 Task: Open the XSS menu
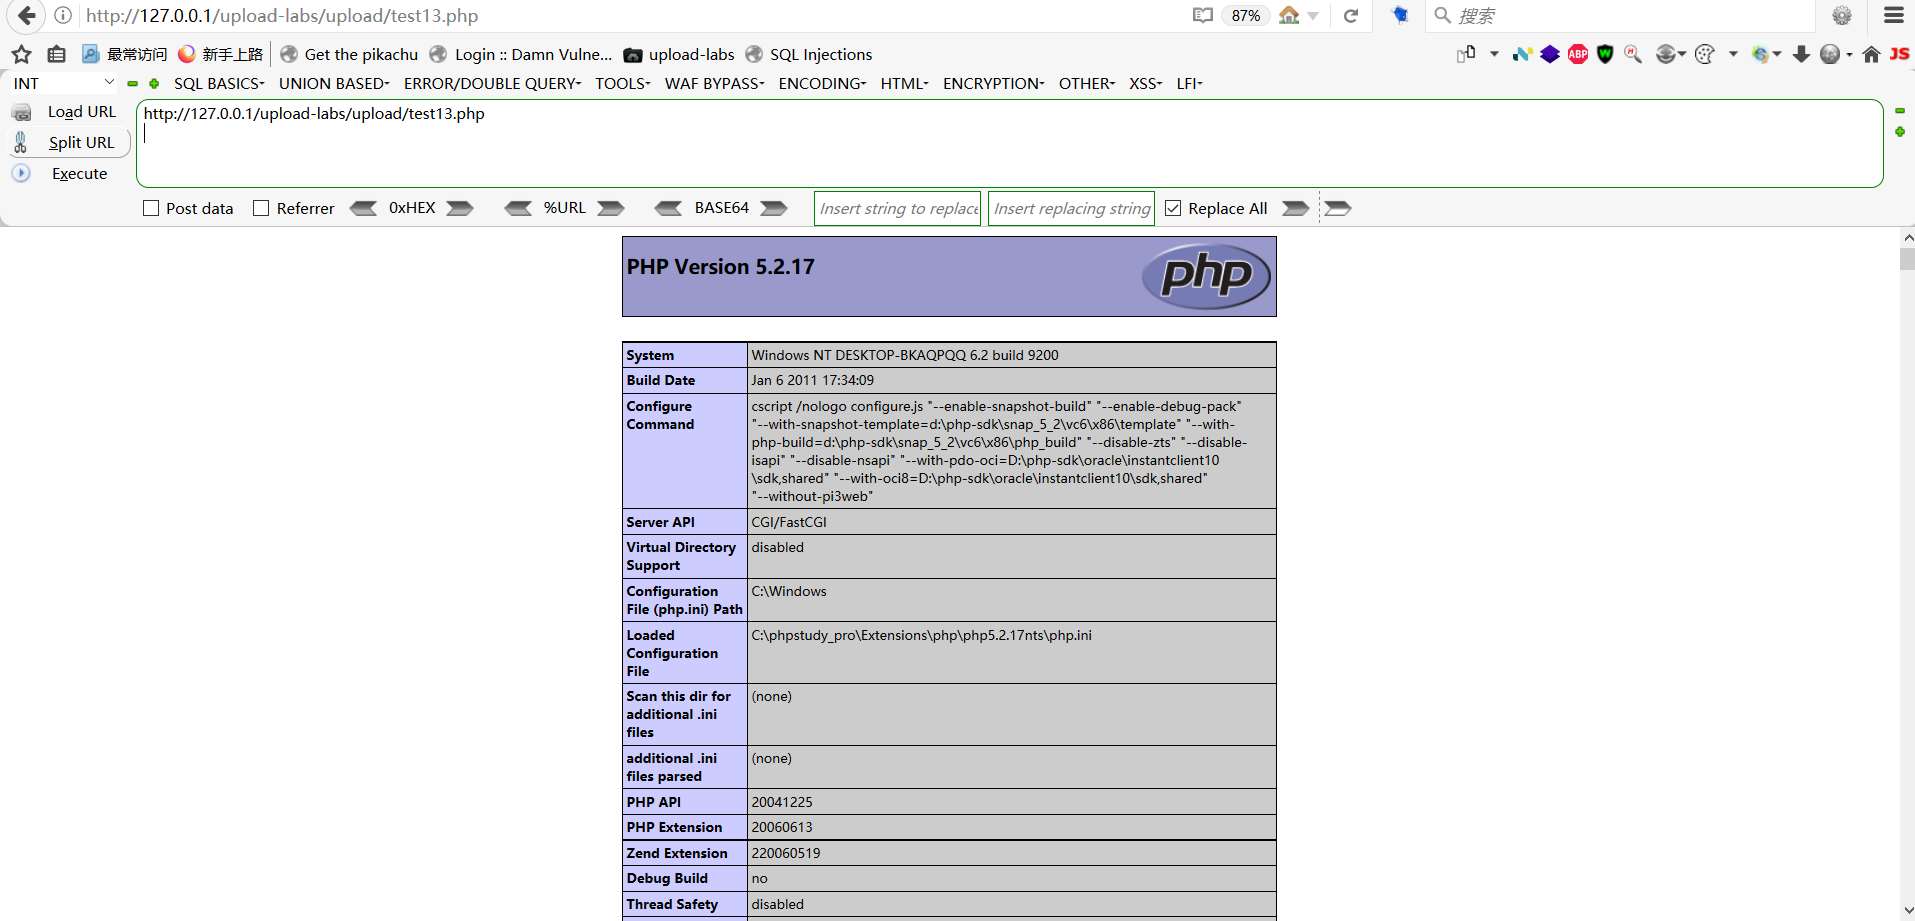click(x=1146, y=83)
